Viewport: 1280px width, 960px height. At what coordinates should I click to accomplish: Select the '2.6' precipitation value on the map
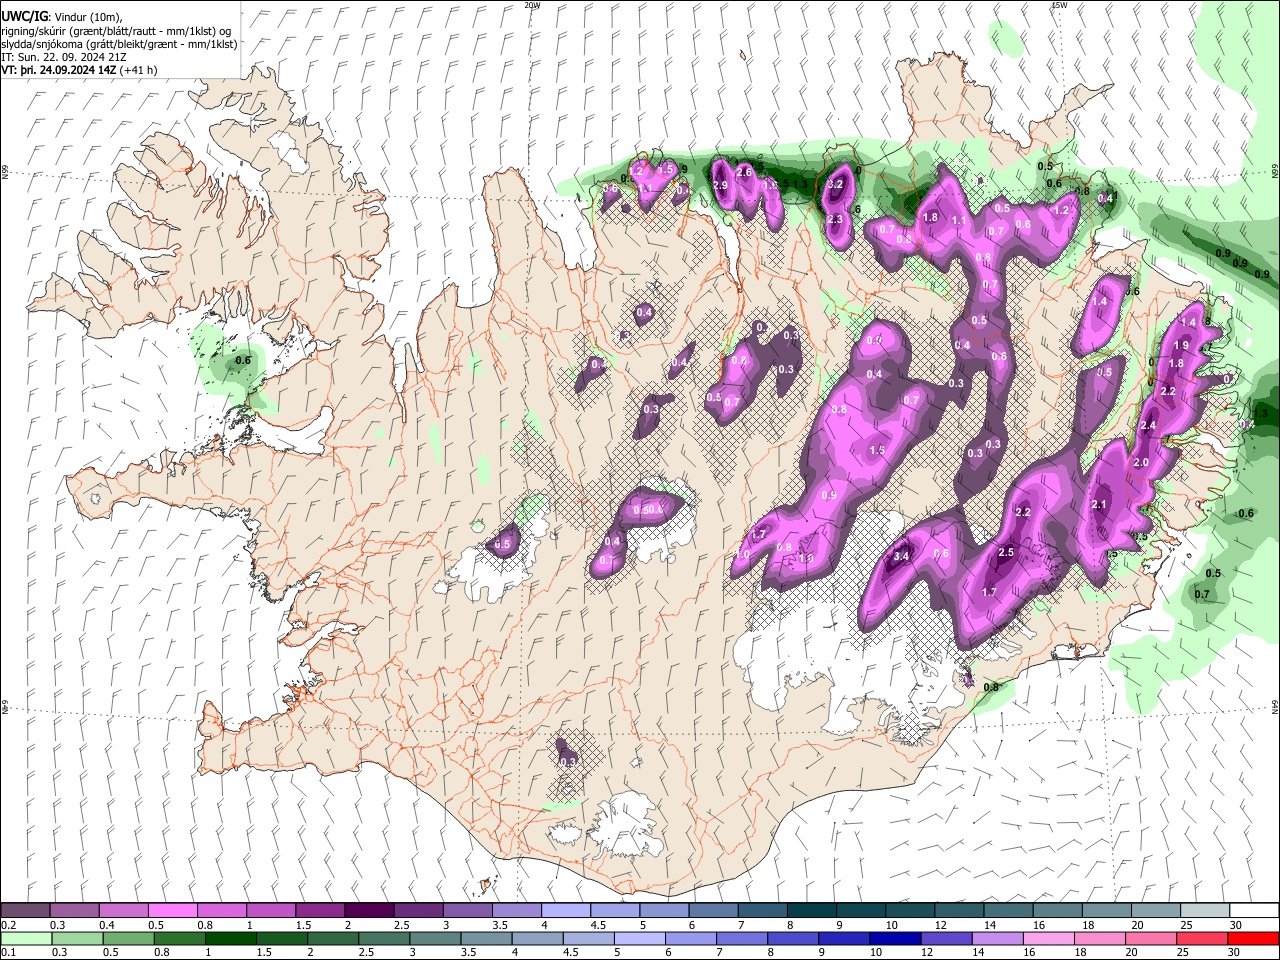click(744, 172)
